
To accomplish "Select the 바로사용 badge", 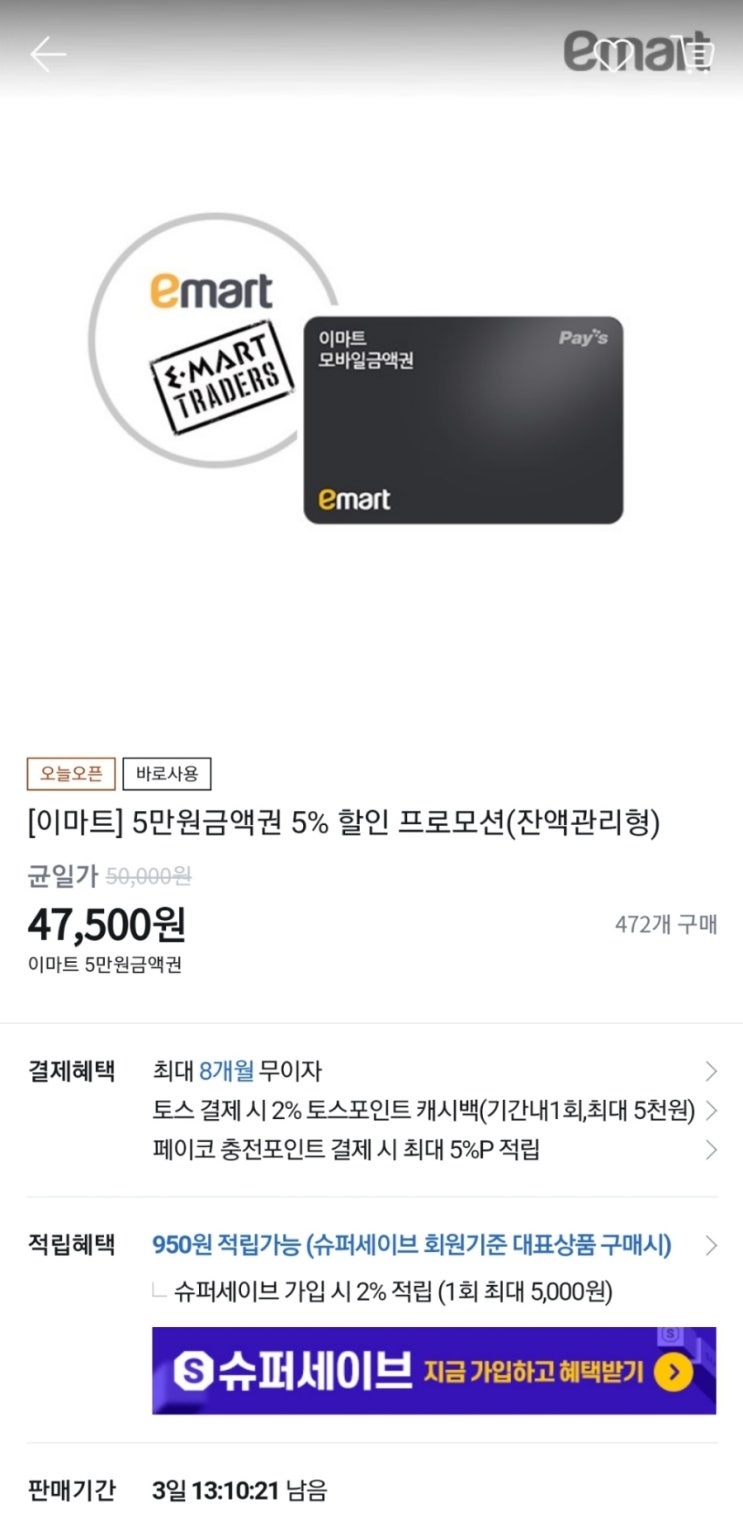I will 167,773.
